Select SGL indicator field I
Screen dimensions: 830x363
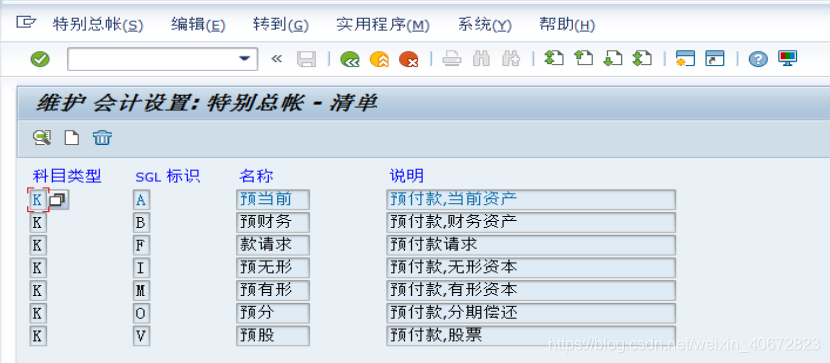[x=141, y=268]
